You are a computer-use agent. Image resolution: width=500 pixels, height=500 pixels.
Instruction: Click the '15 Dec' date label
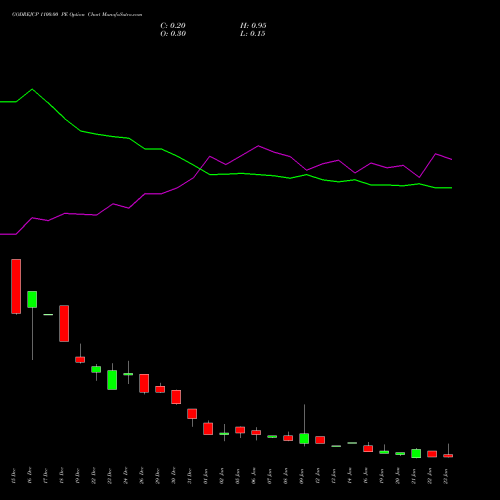point(14,476)
